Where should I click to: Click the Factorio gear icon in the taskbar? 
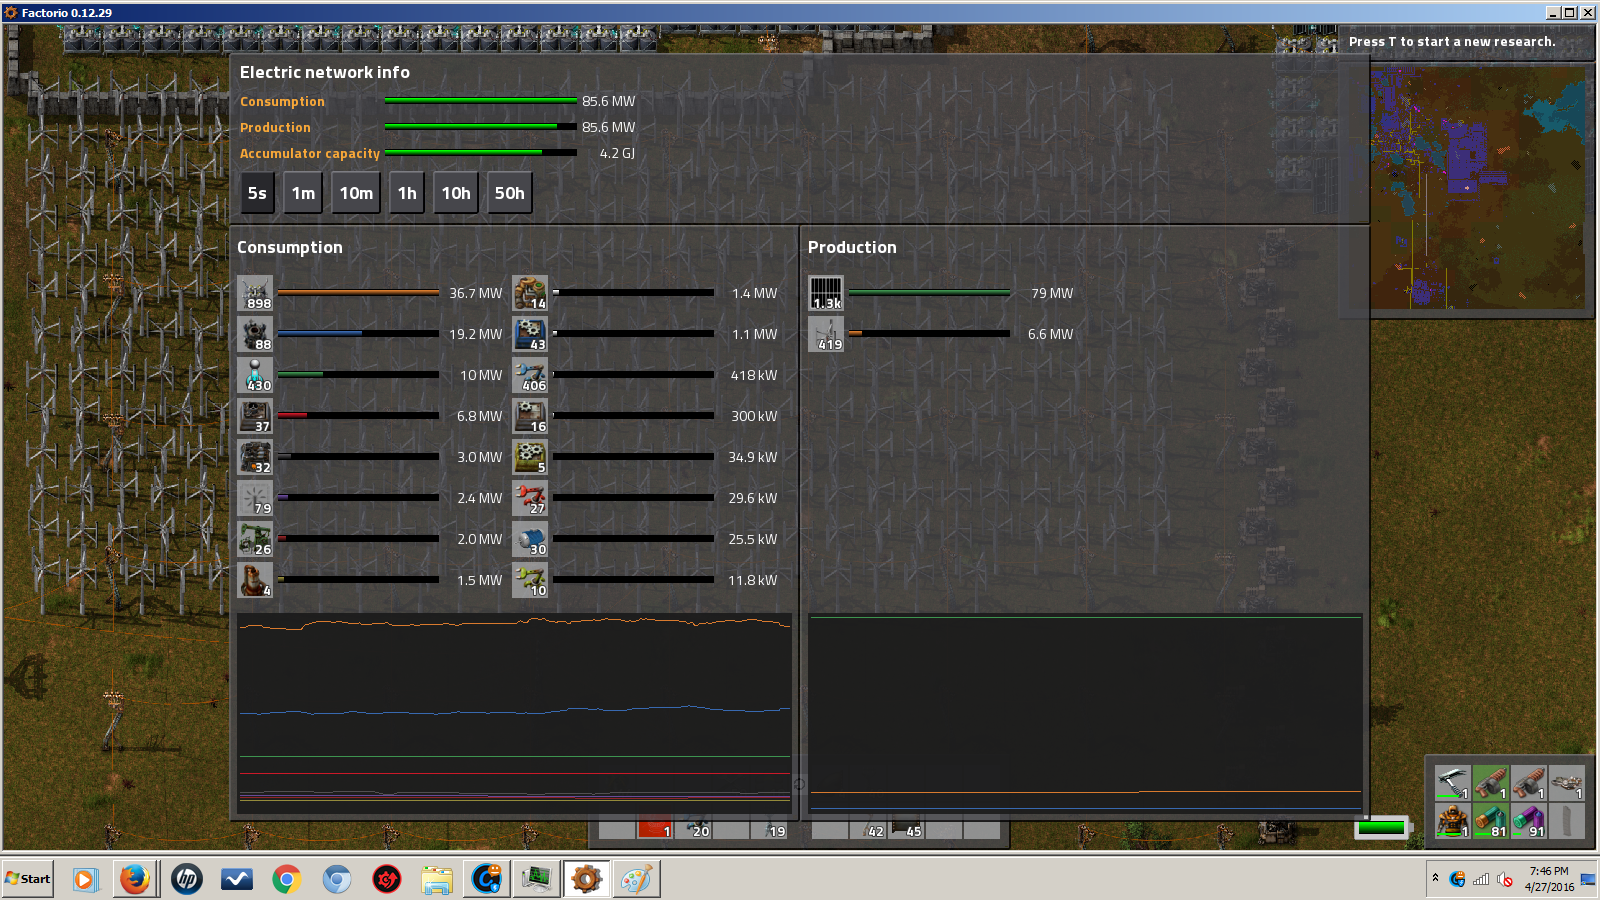[586, 879]
